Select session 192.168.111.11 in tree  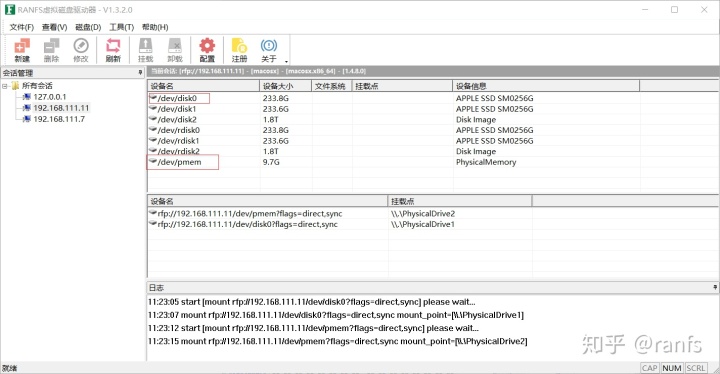pos(61,108)
